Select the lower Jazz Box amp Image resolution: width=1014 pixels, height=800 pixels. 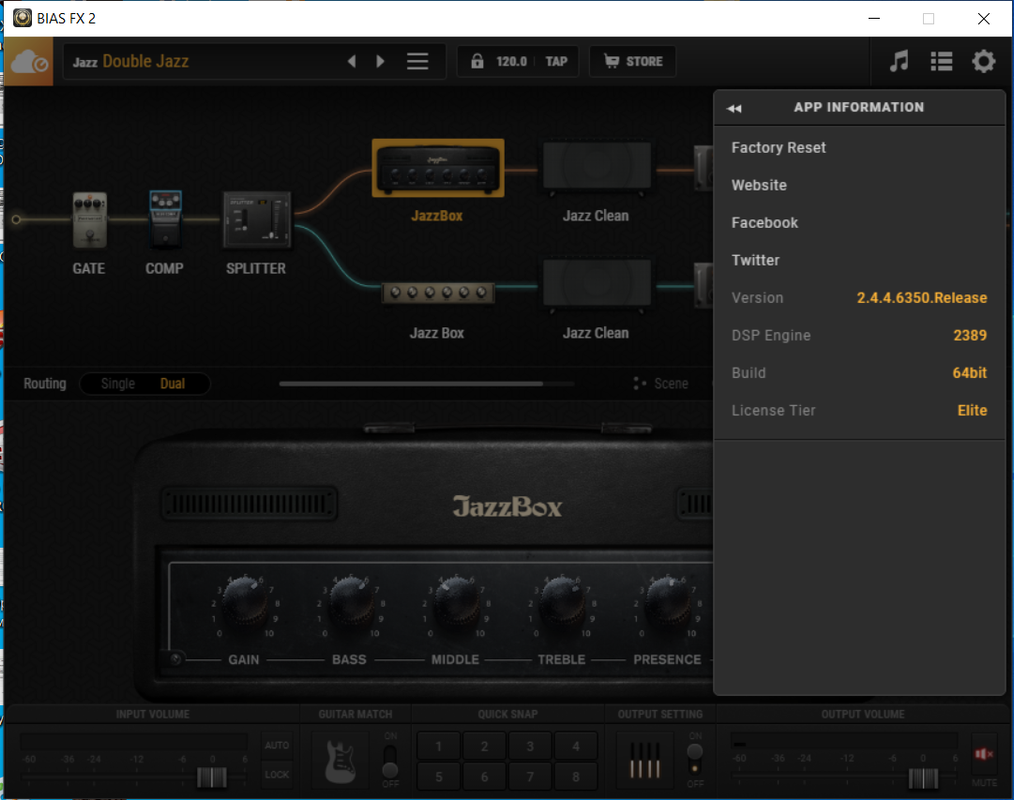coord(438,293)
